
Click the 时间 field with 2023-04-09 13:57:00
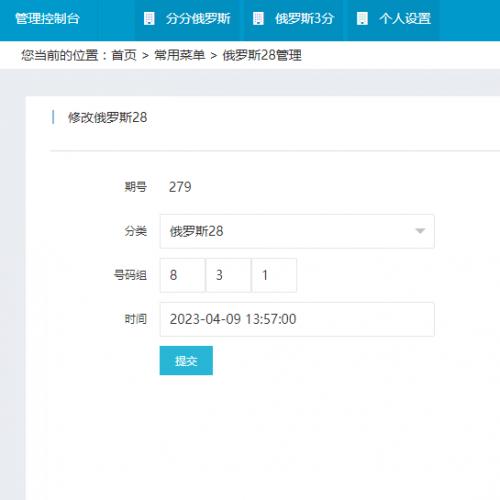(297, 319)
